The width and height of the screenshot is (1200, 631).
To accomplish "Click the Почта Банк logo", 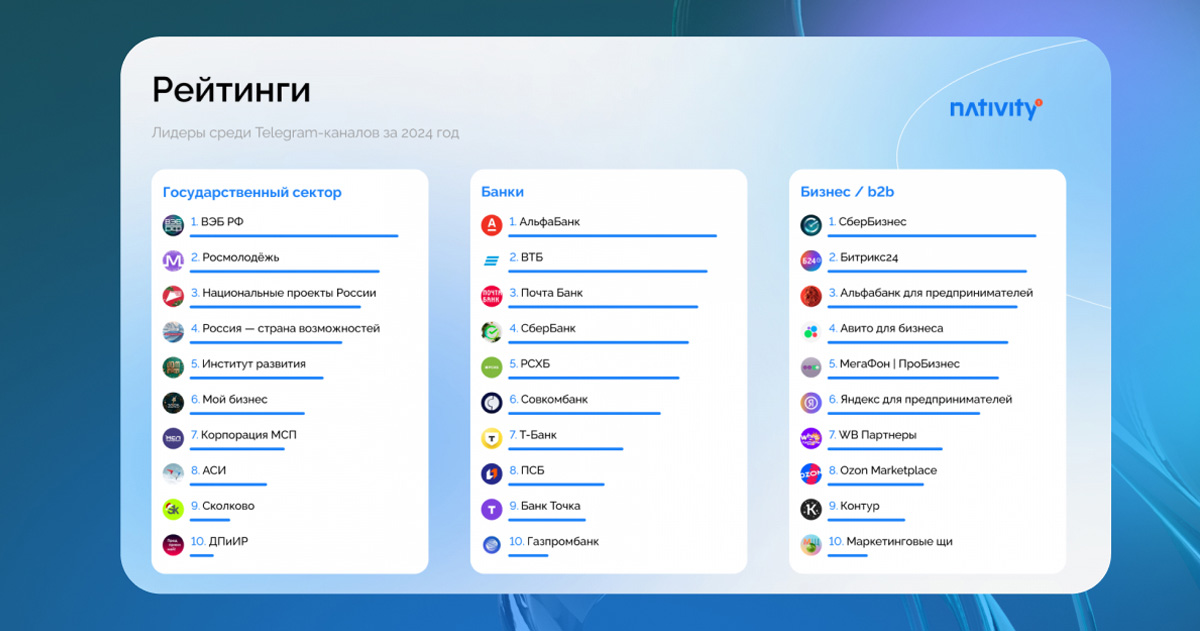I will tap(491, 296).
